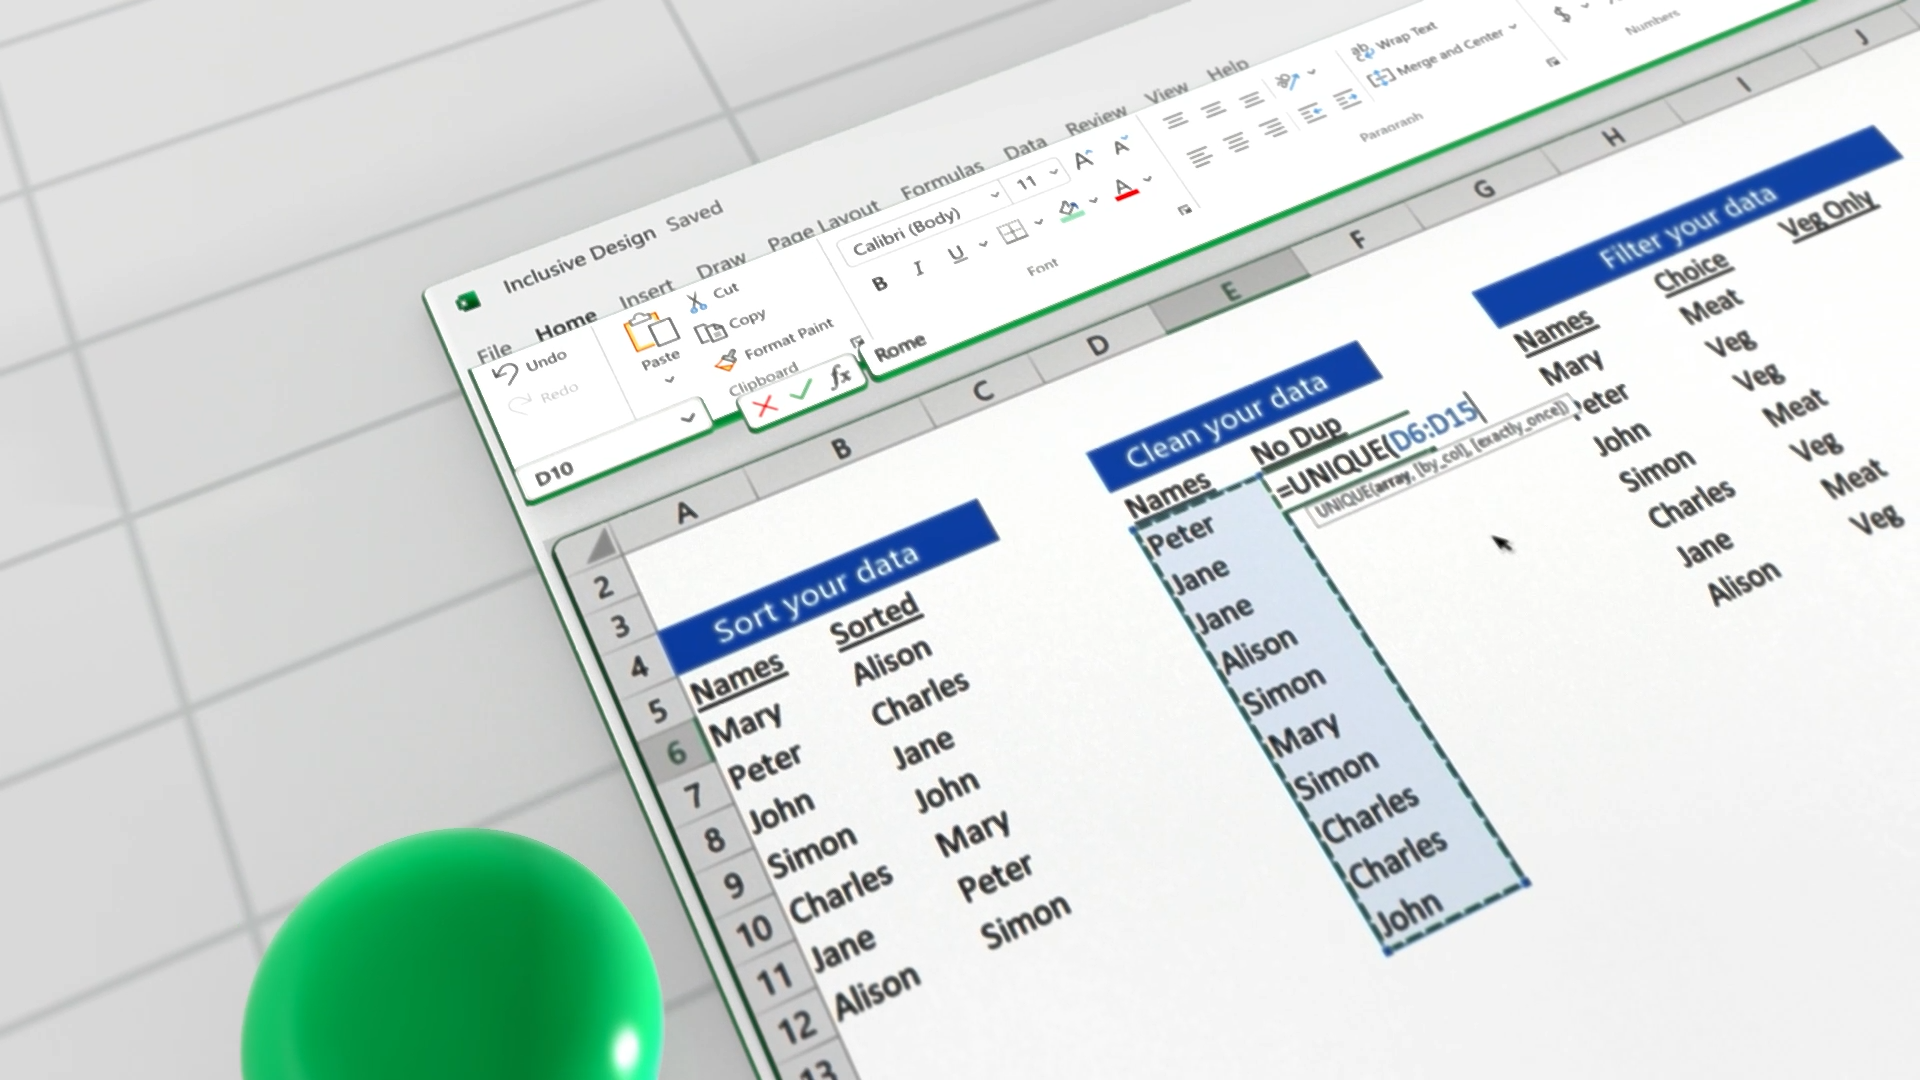Click the Cut scissors icon
The width and height of the screenshot is (1920, 1080).
point(697,301)
